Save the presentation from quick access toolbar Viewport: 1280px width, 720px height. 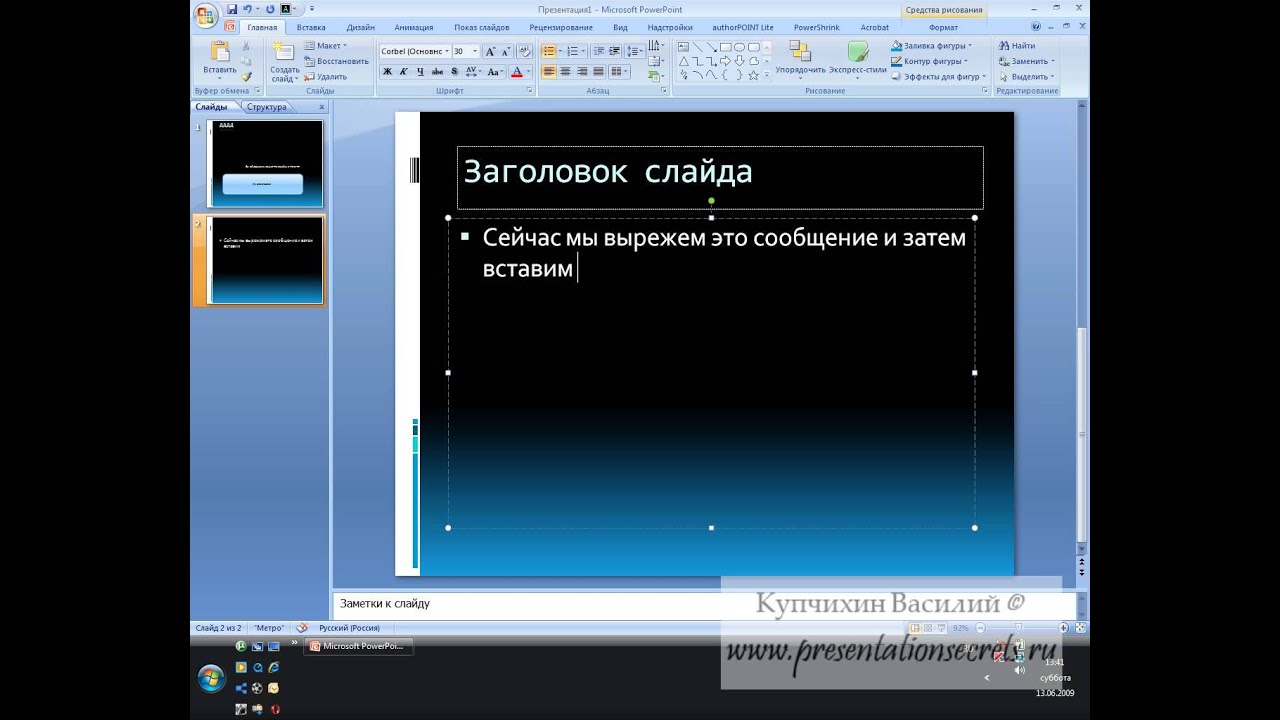(232, 9)
